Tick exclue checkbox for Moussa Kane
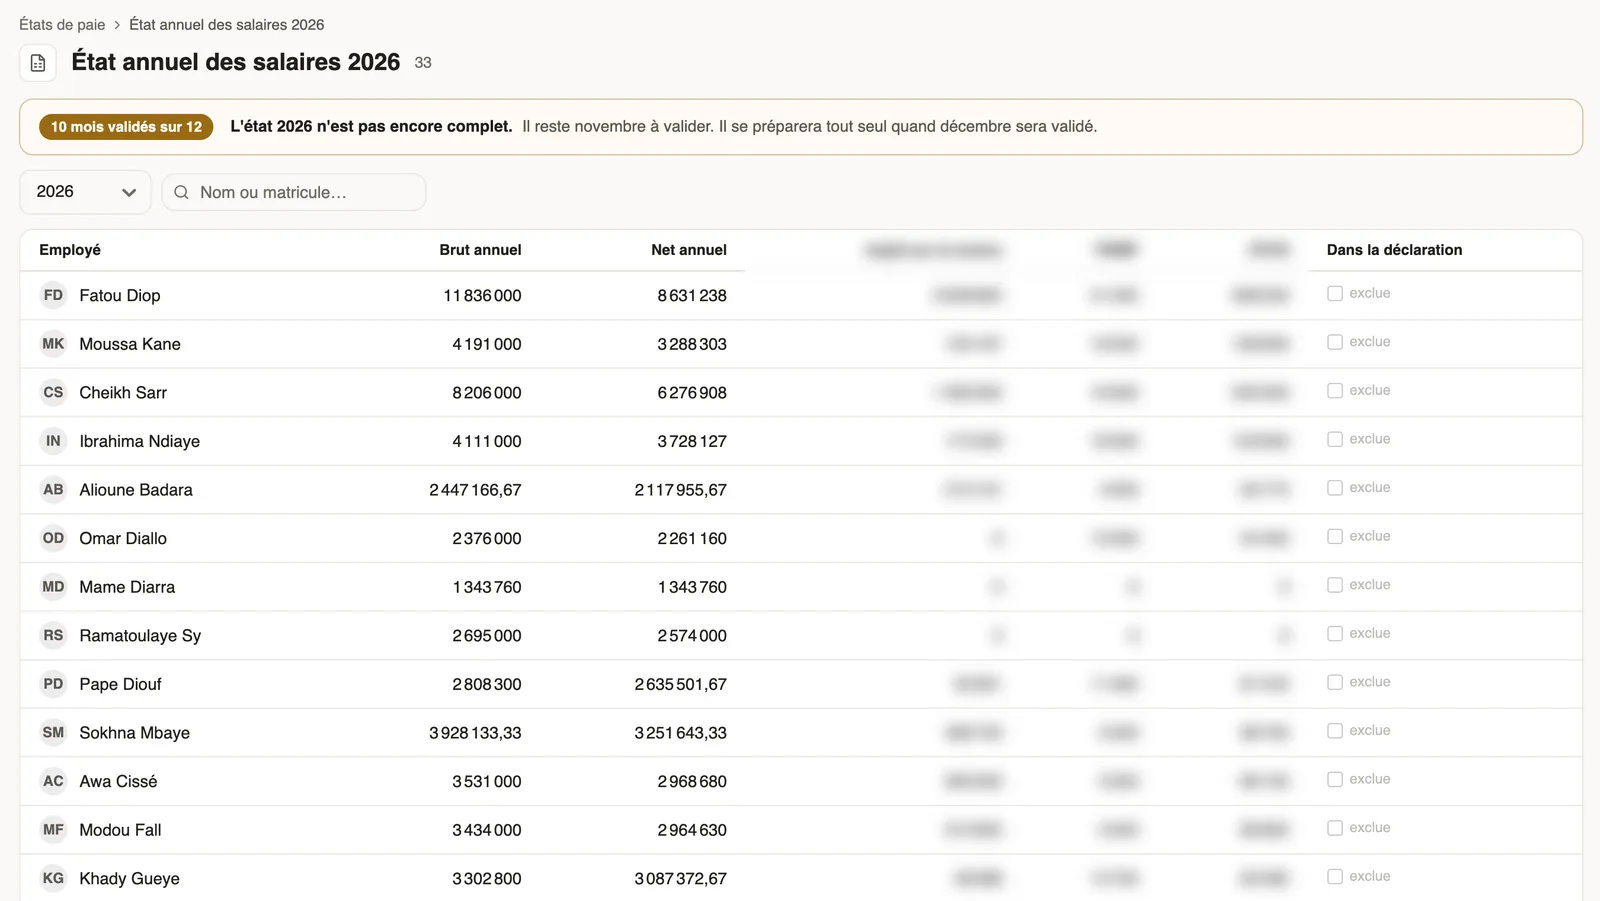This screenshot has height=901, width=1600. tap(1335, 342)
